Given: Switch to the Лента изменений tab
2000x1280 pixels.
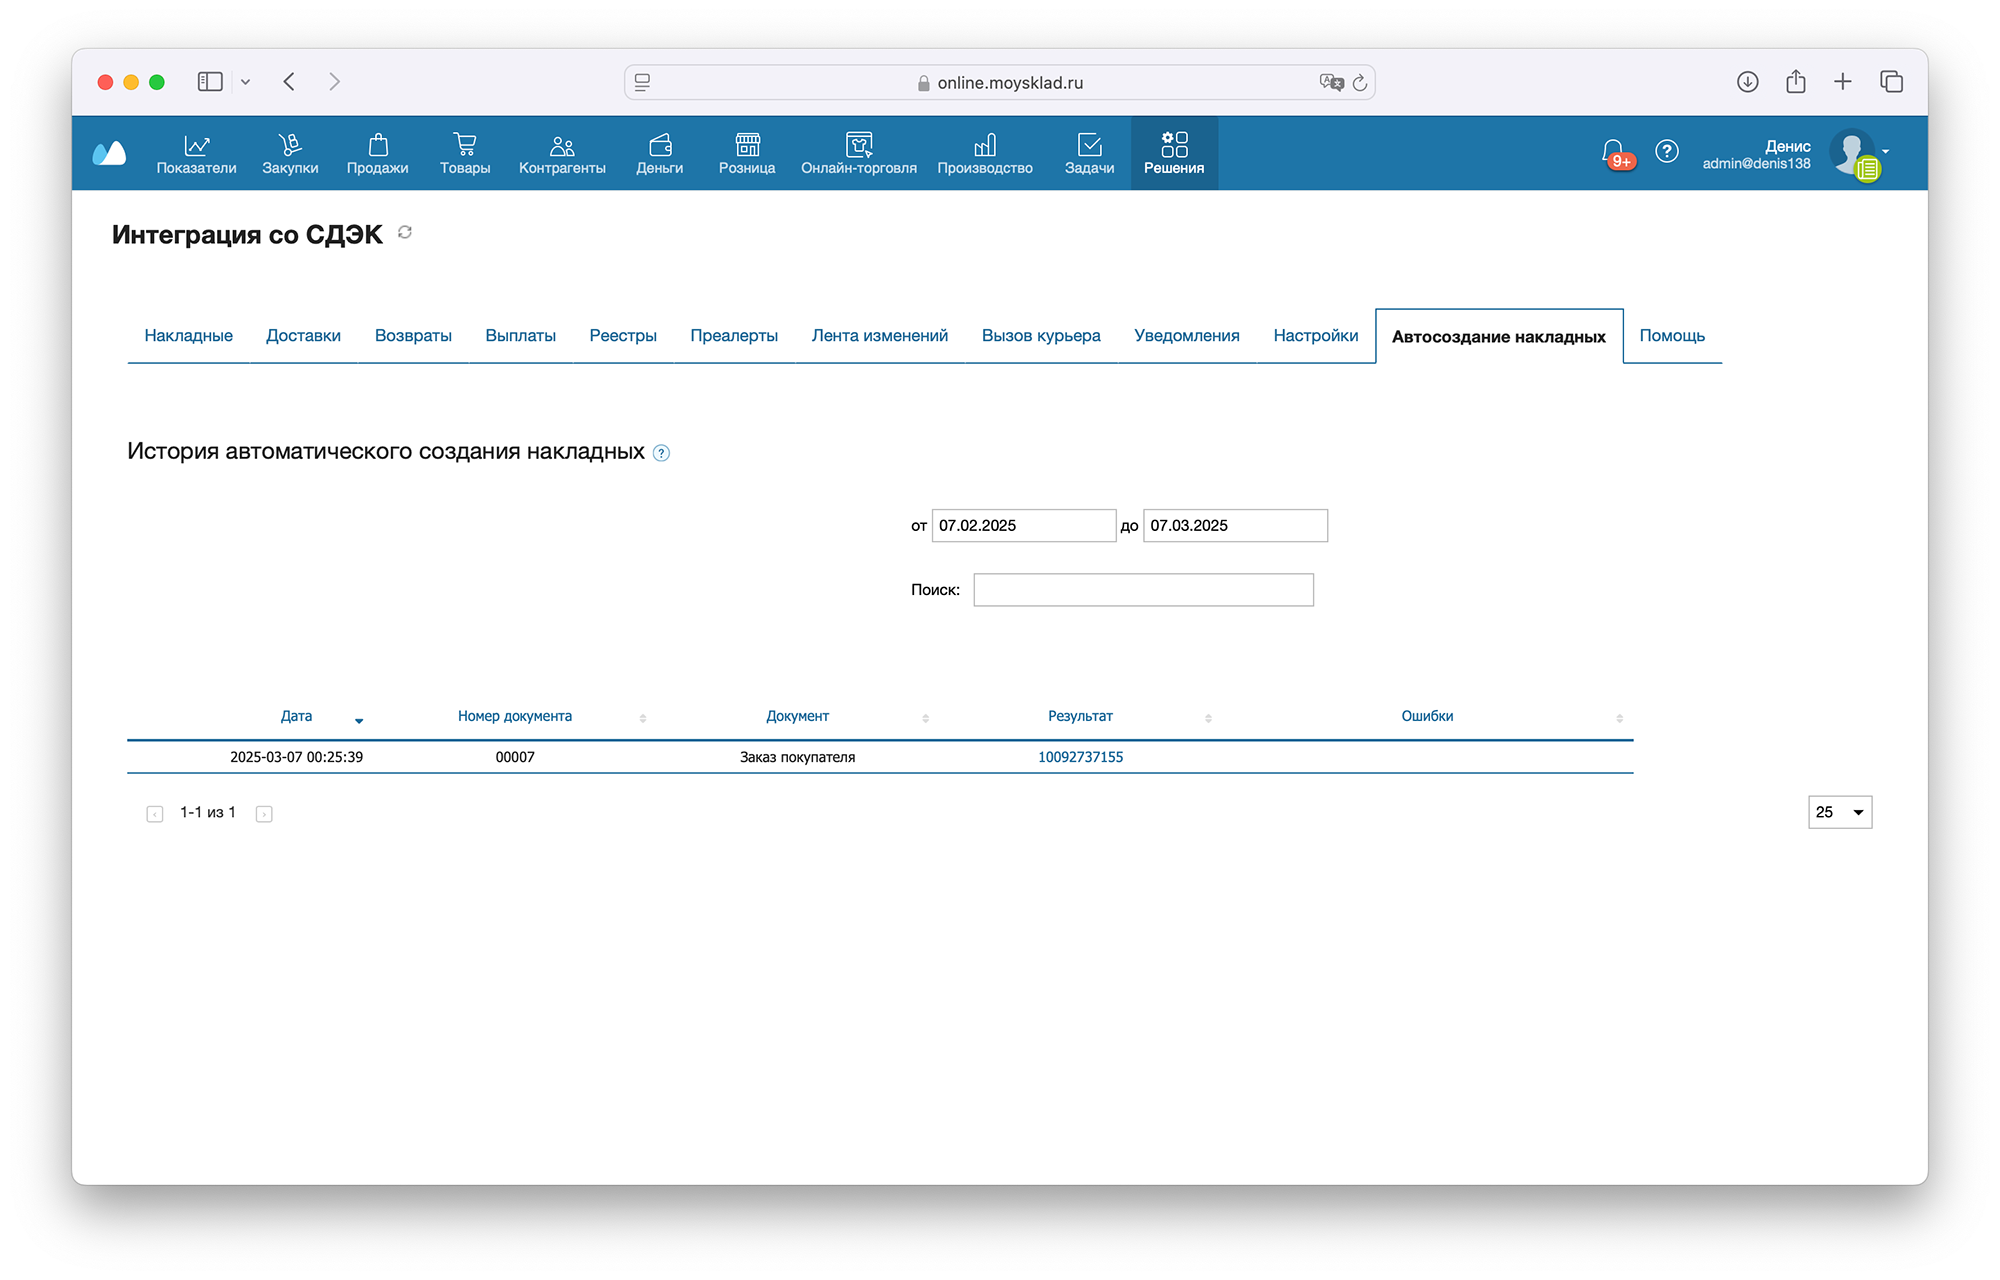Looking at the screenshot, I should [x=879, y=336].
